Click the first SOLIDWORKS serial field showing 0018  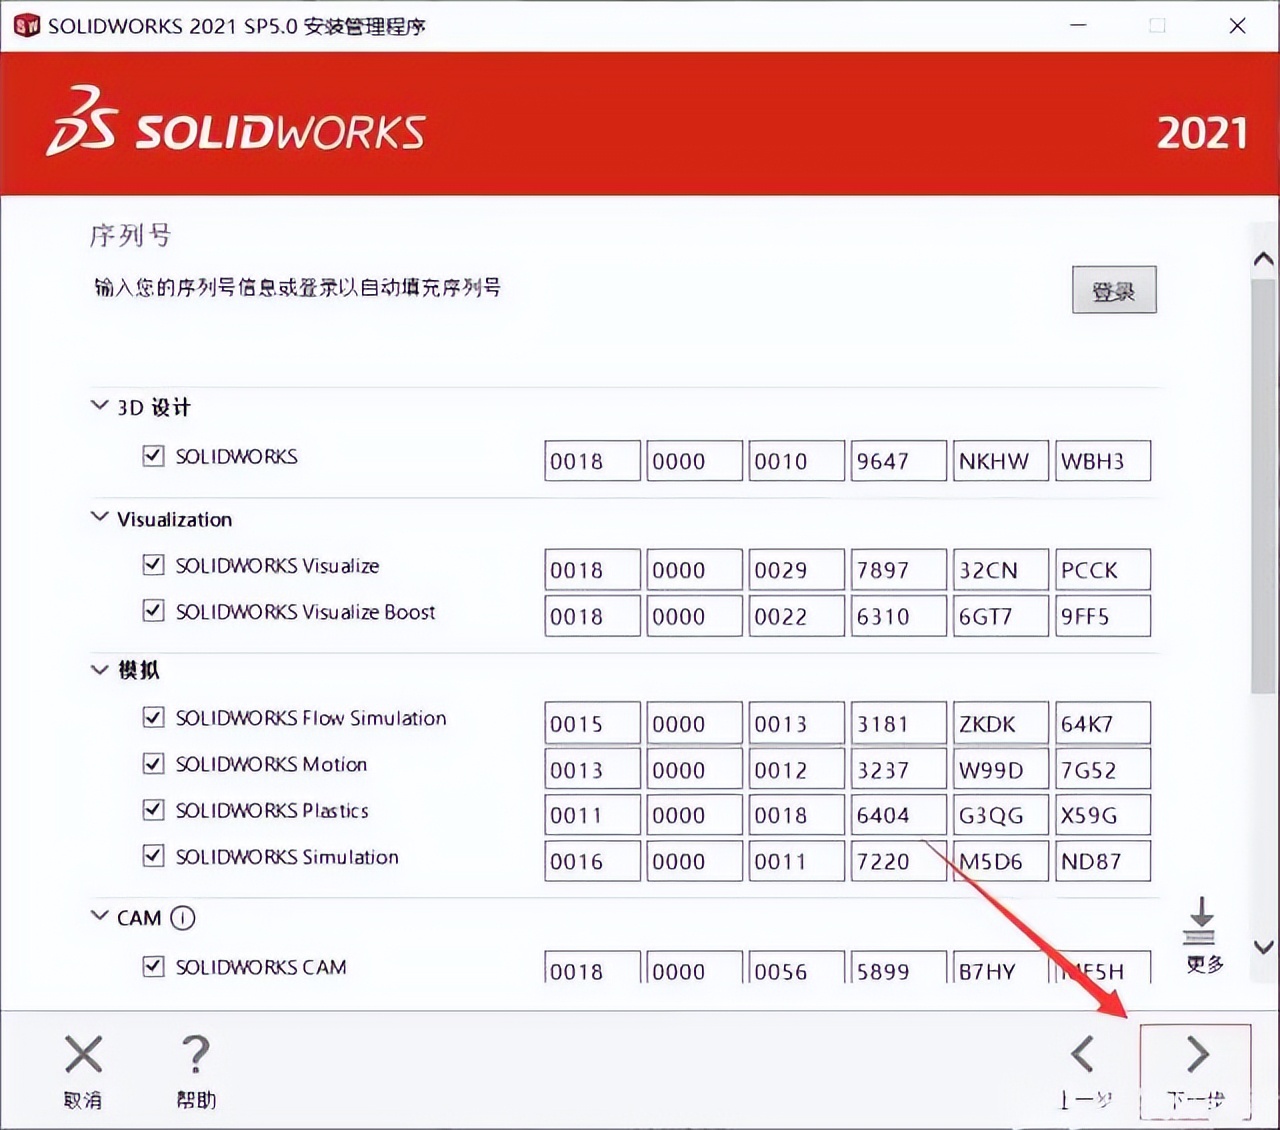click(591, 460)
